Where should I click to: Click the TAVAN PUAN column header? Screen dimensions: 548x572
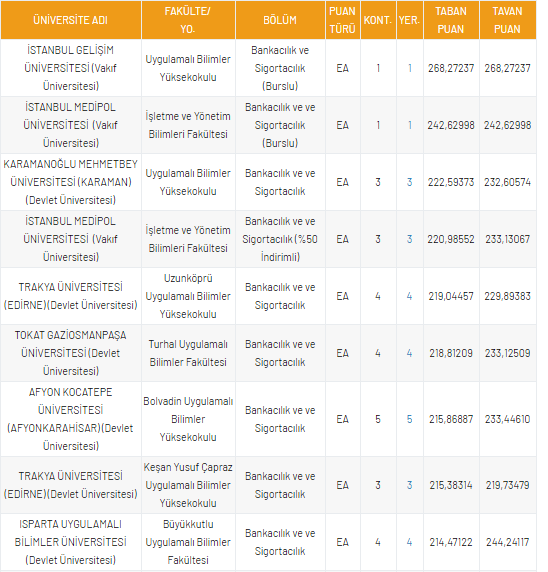tap(508, 20)
